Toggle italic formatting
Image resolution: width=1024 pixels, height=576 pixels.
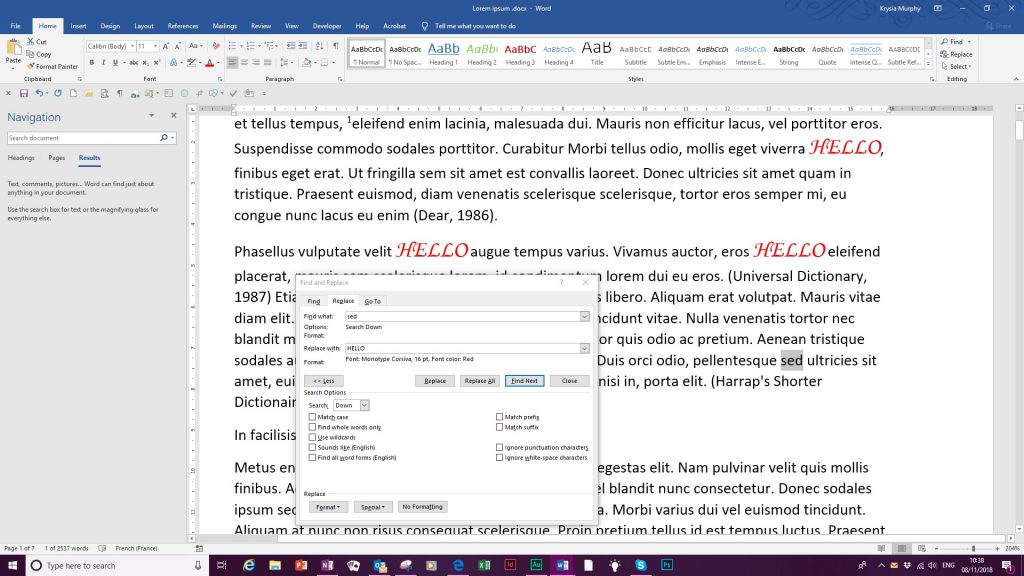(104, 62)
